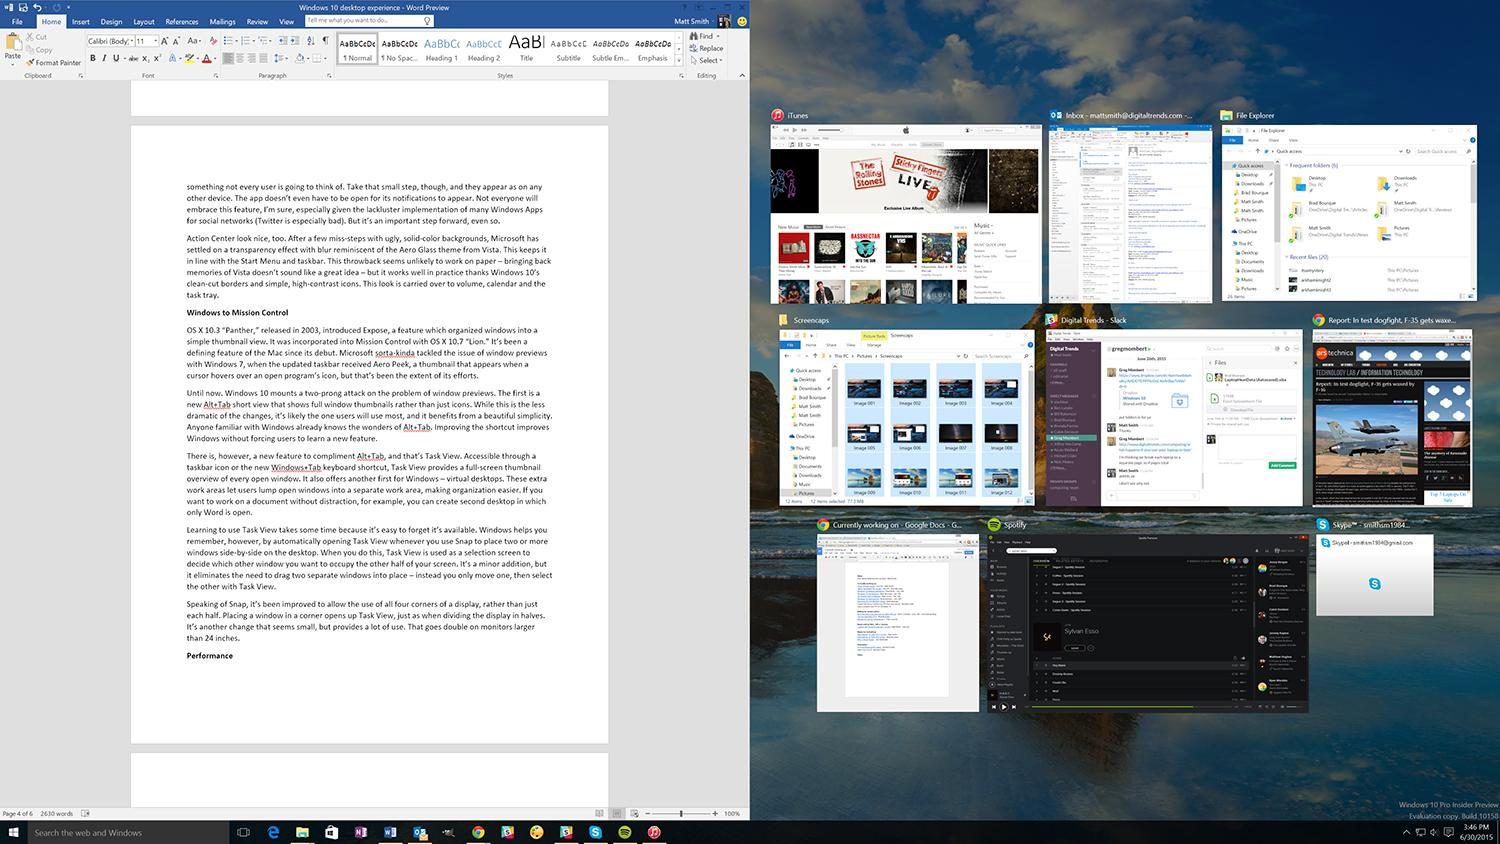Image resolution: width=1500 pixels, height=844 pixels.
Task: Open Line Spacing dropdown
Action: (x=281, y=58)
